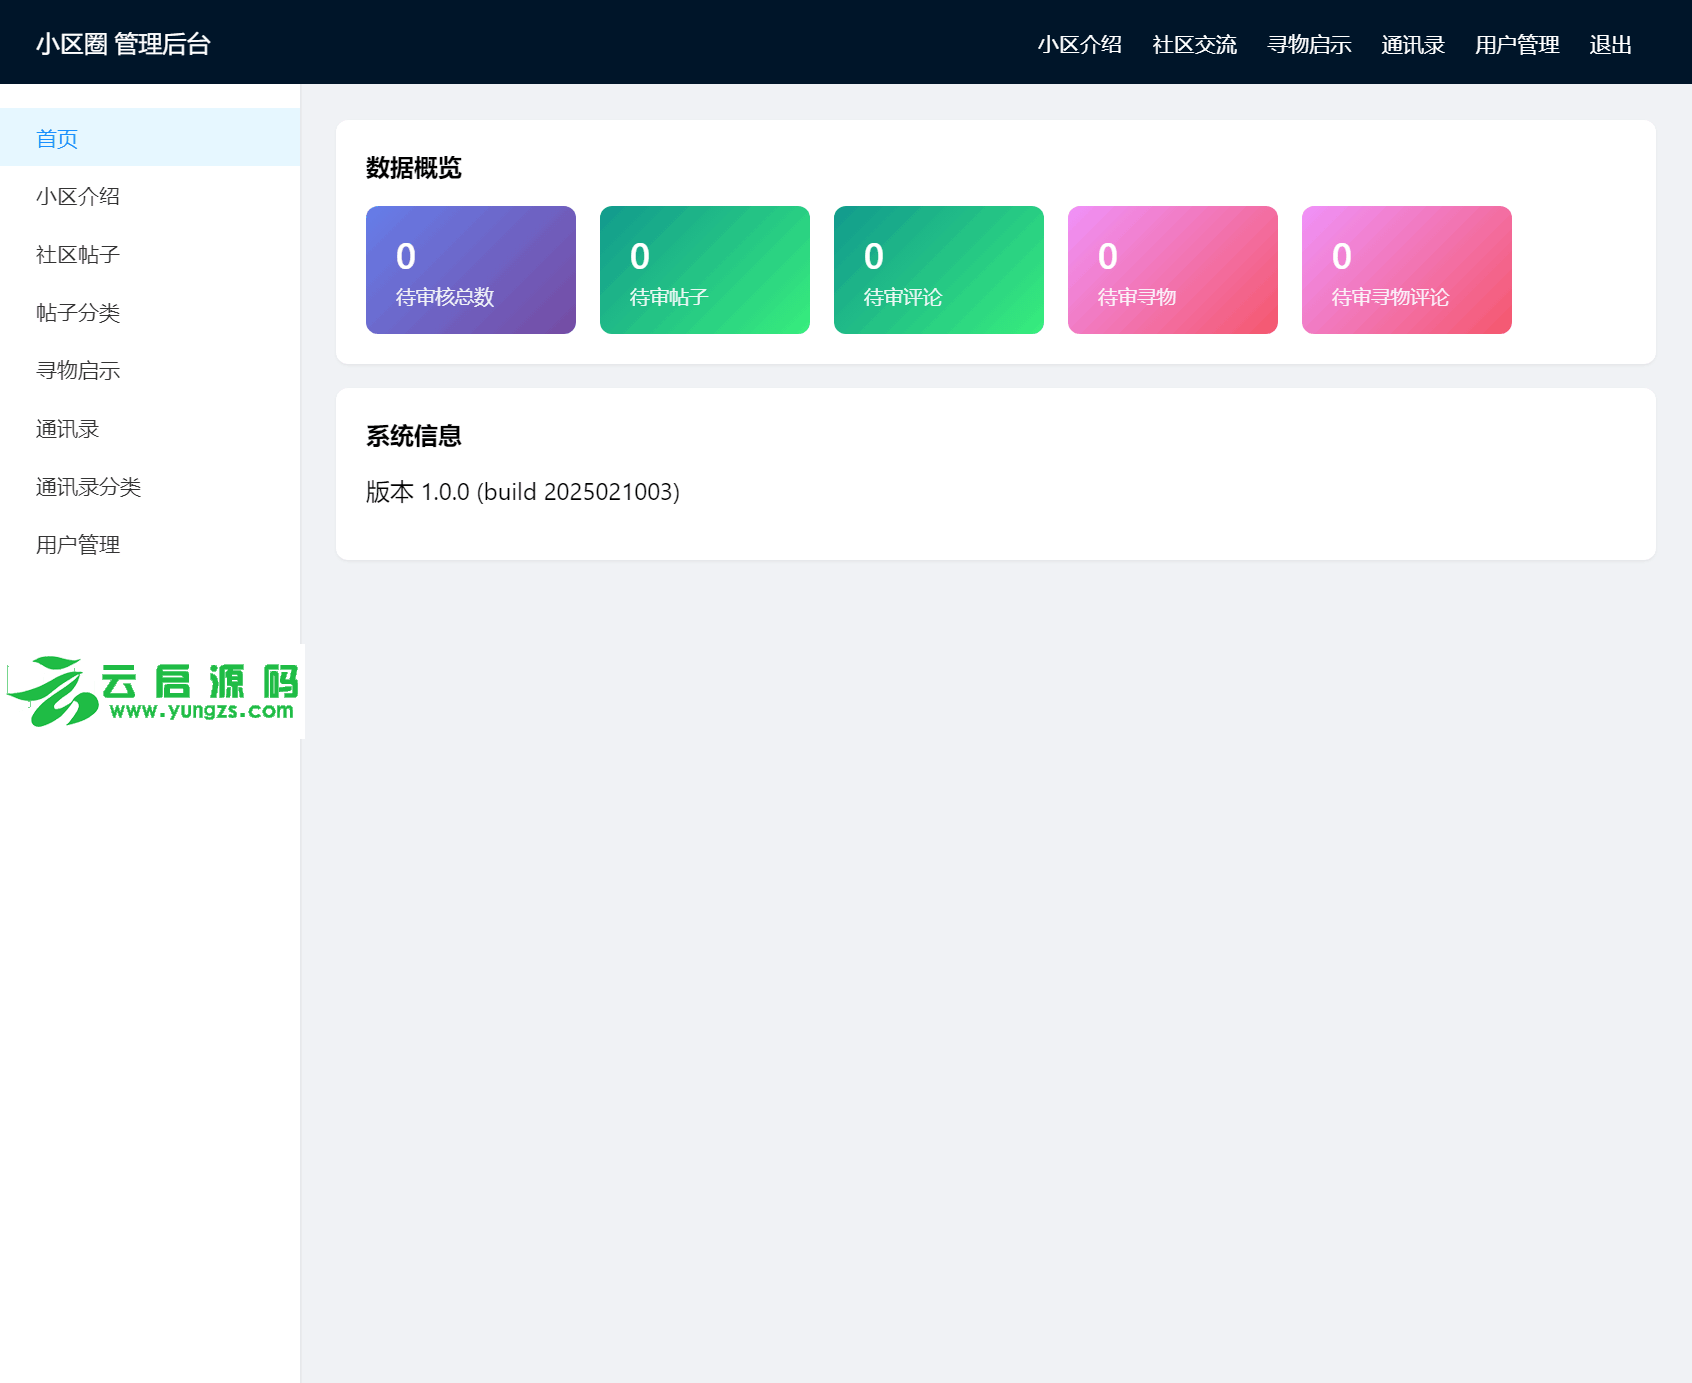The width and height of the screenshot is (1692, 1383).
Task: Go to 通讯录分类 in the sidebar
Action: coord(150,486)
